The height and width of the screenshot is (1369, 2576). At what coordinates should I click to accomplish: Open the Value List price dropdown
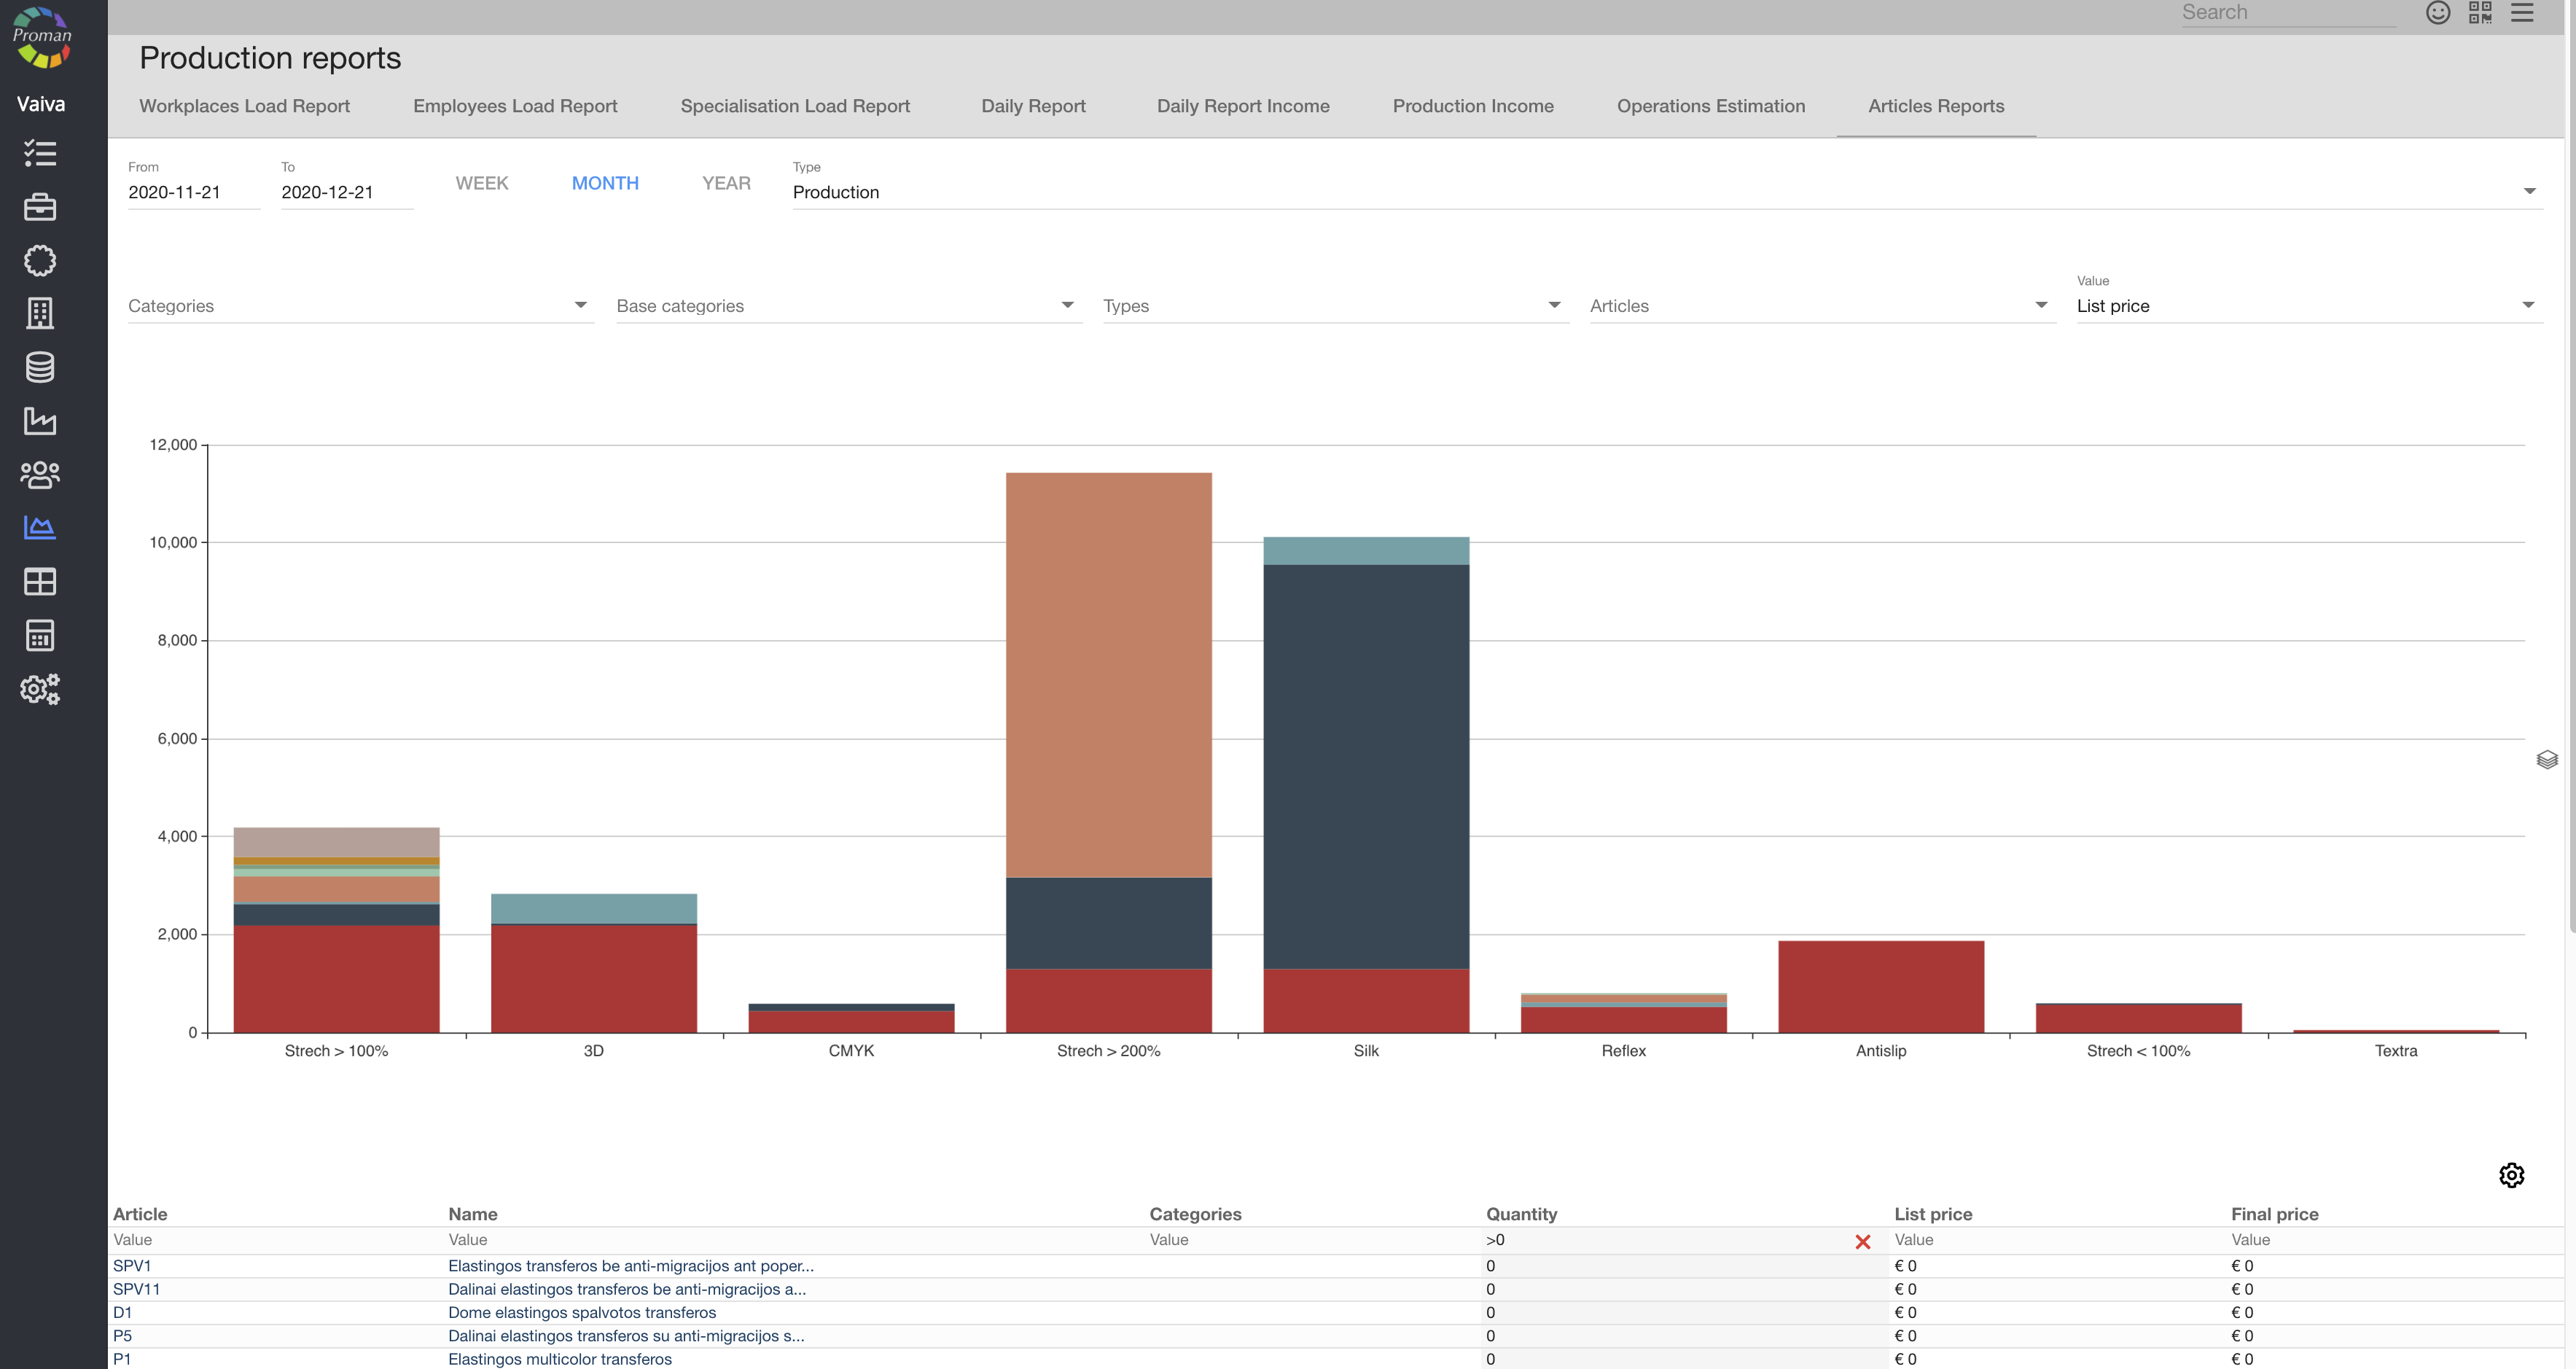pos(2308,306)
